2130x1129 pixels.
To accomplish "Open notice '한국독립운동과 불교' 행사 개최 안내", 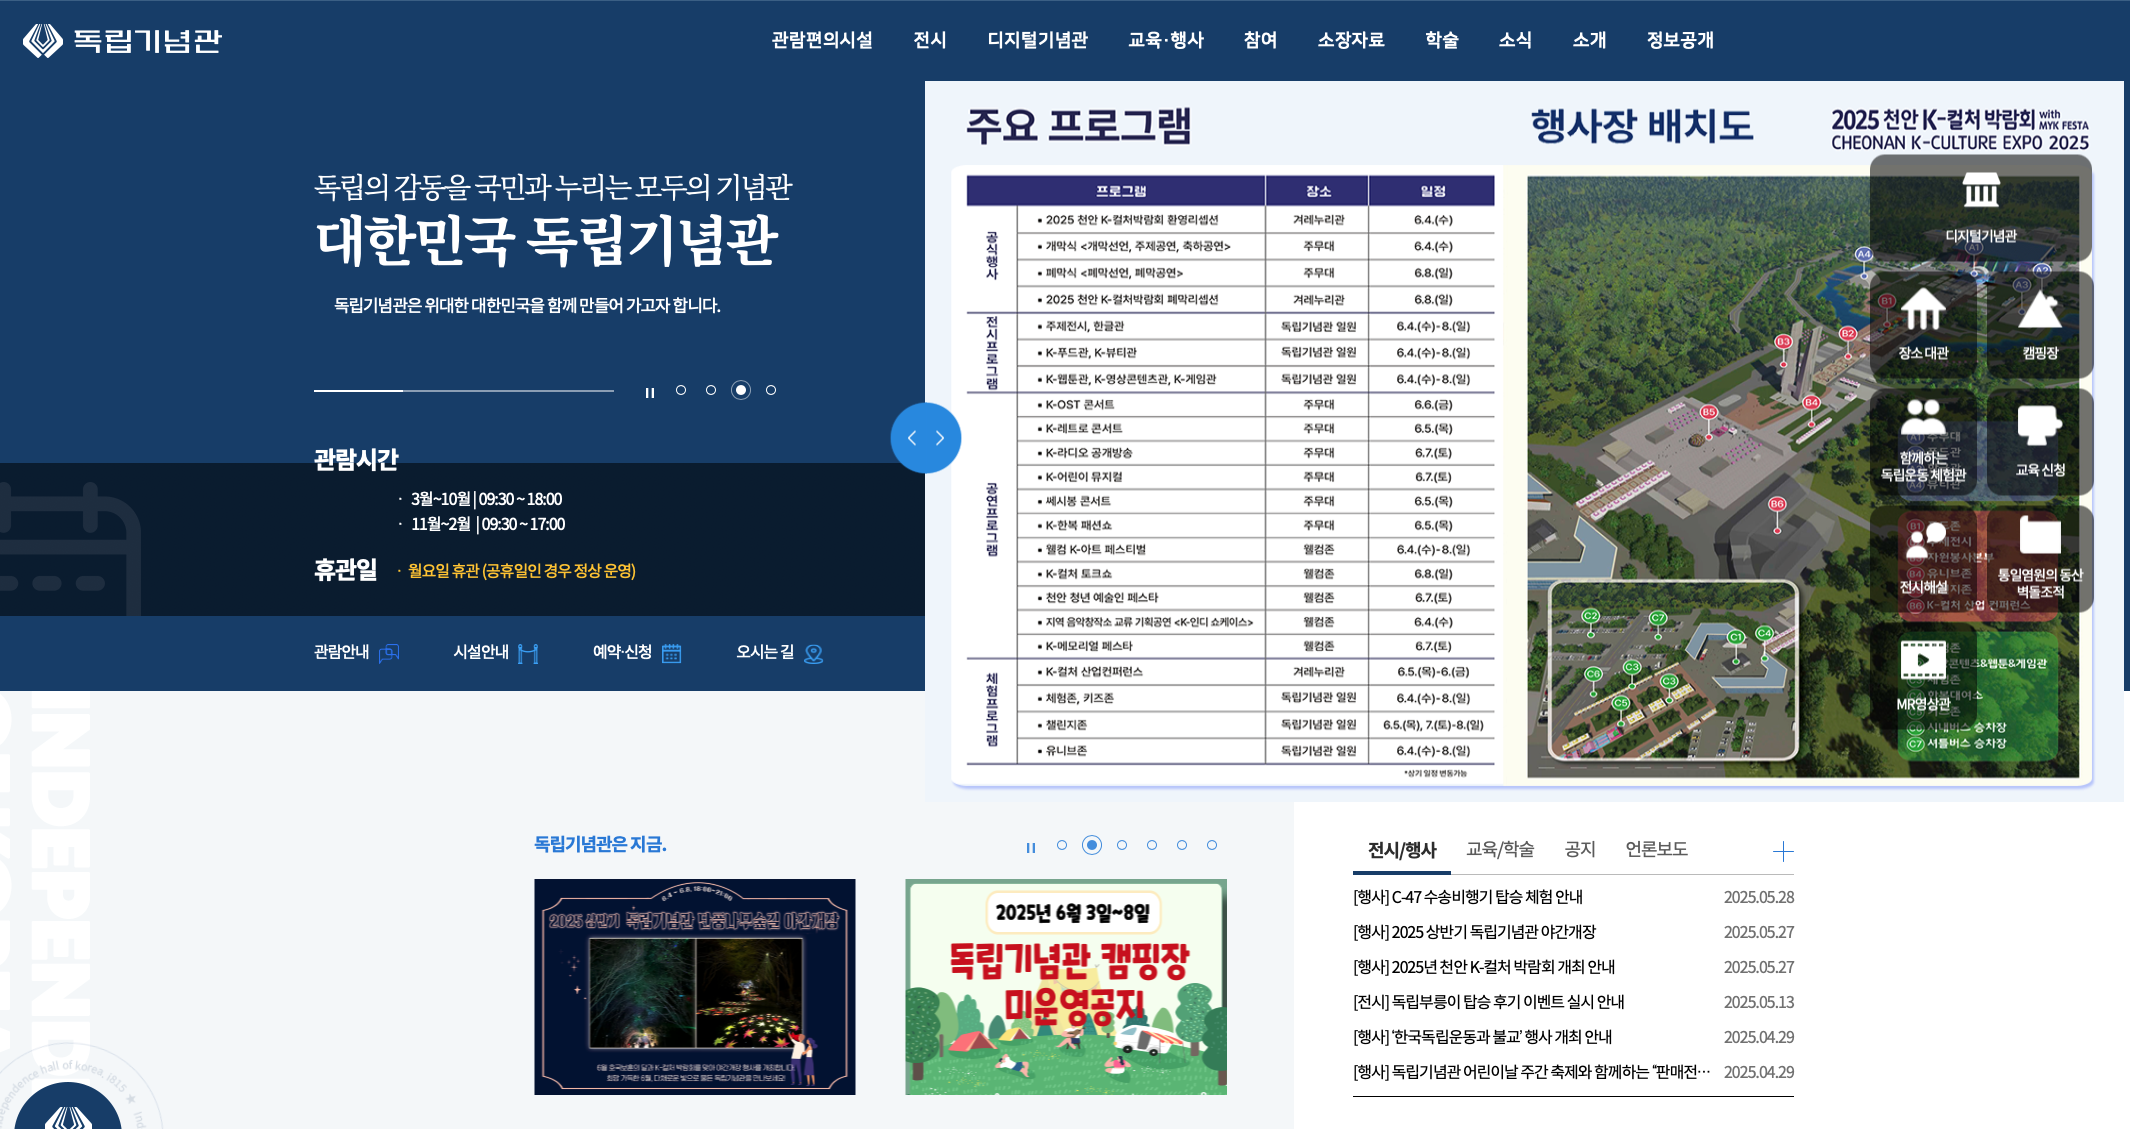I will (1482, 1037).
